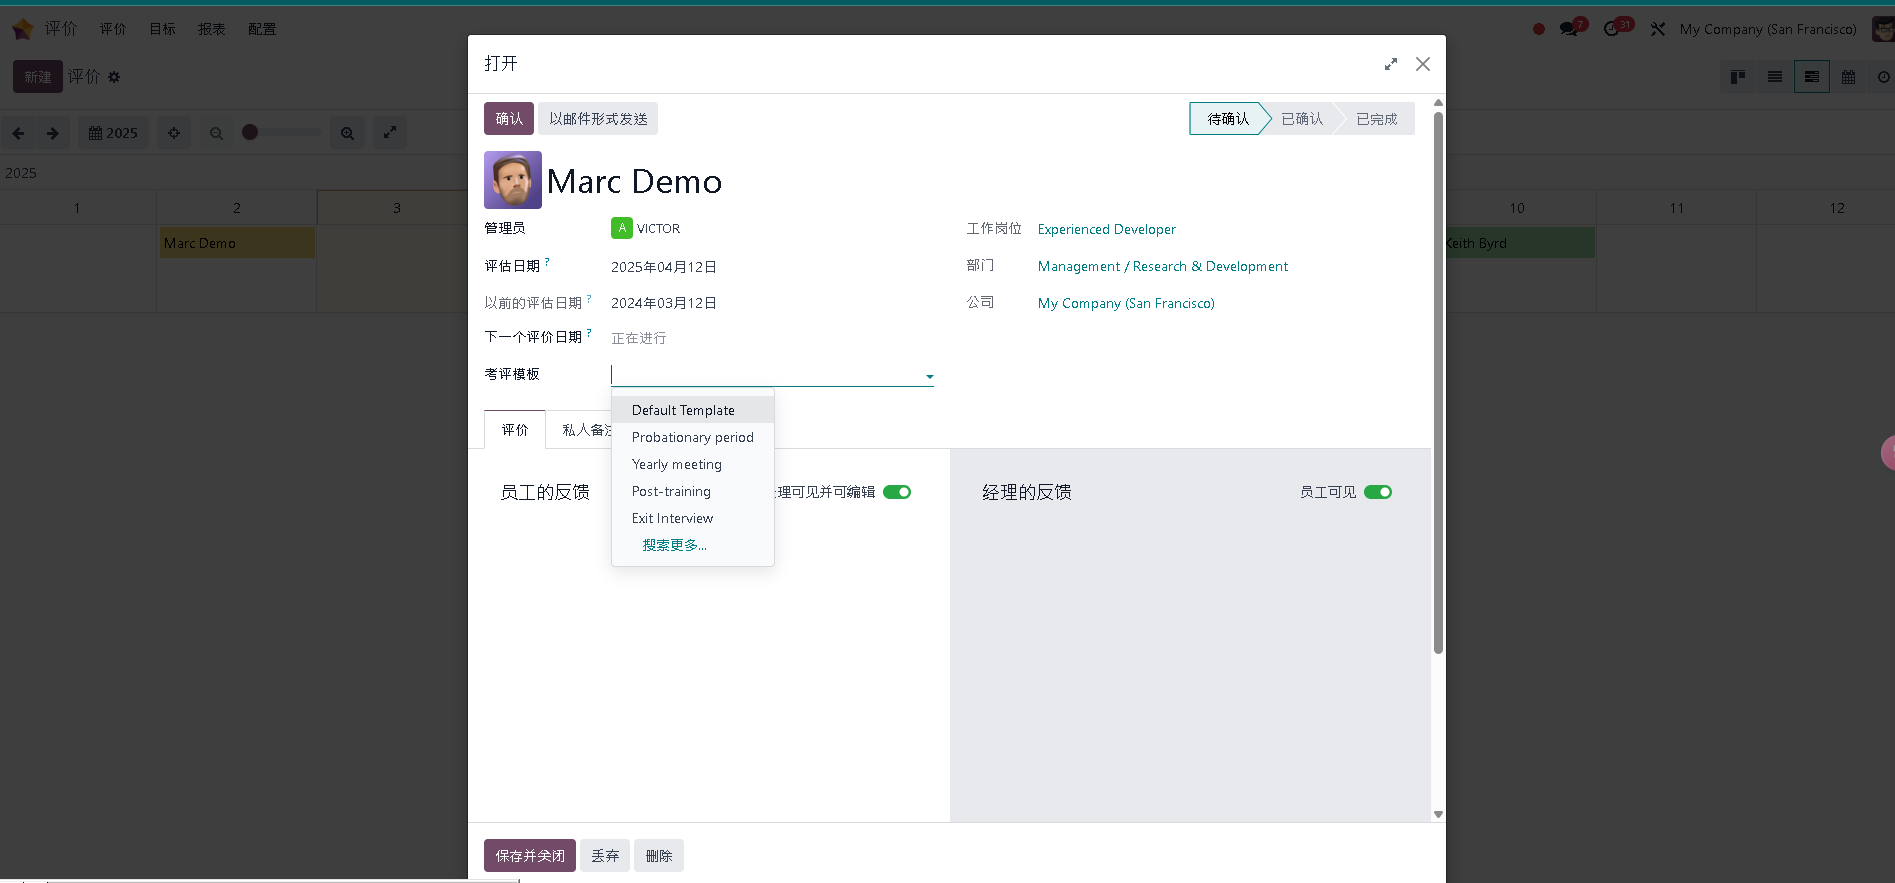Click the Gantt zoom slider handle
This screenshot has width=1895, height=883.
(x=250, y=132)
